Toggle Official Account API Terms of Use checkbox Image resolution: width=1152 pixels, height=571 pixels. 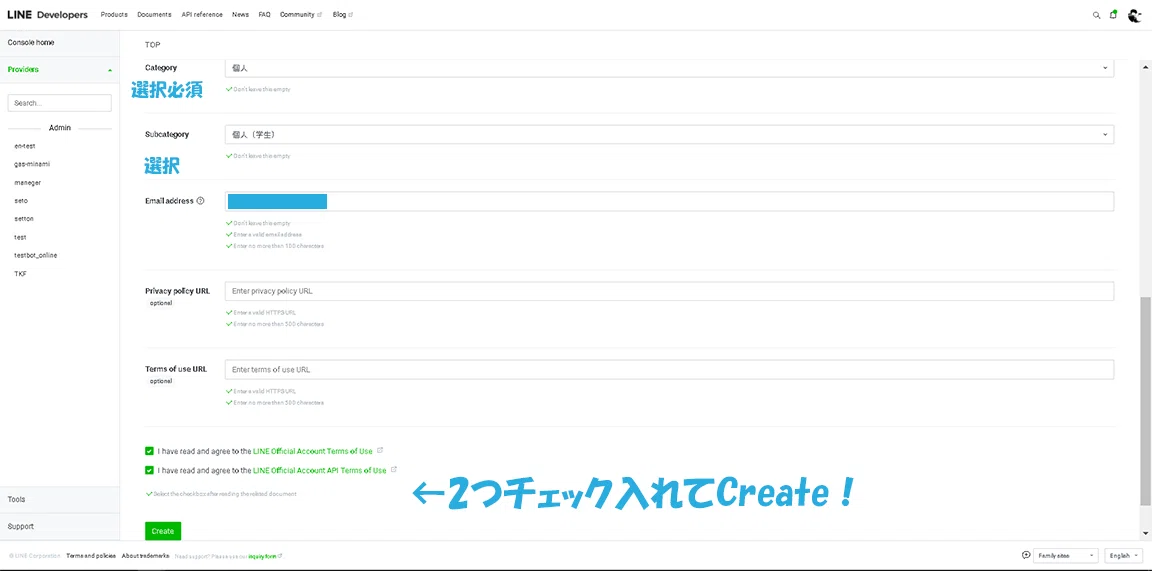tap(149, 470)
